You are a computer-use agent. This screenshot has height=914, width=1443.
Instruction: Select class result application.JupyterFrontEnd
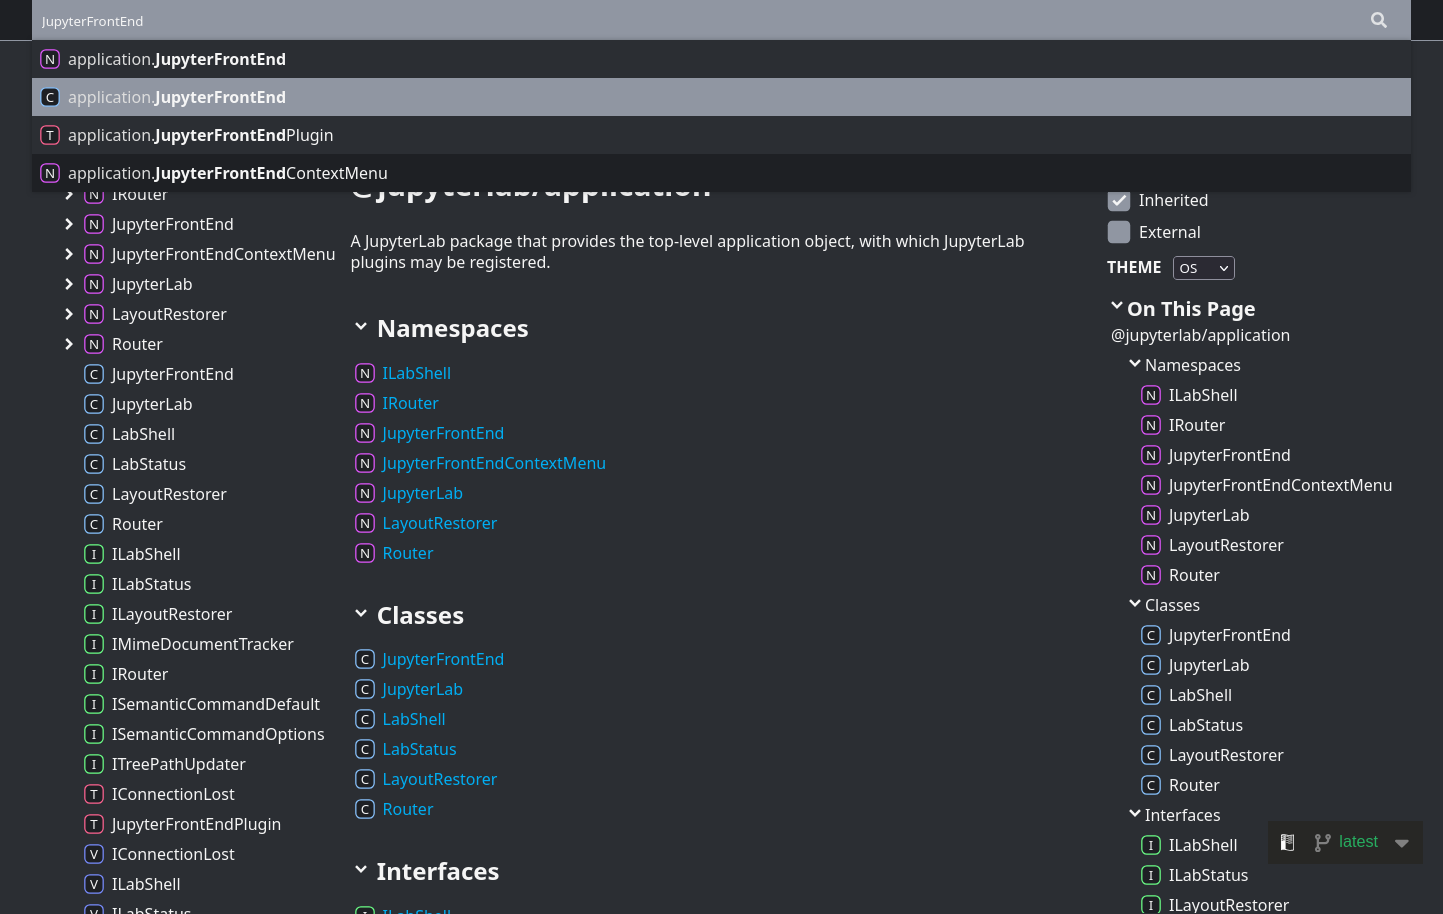721,97
